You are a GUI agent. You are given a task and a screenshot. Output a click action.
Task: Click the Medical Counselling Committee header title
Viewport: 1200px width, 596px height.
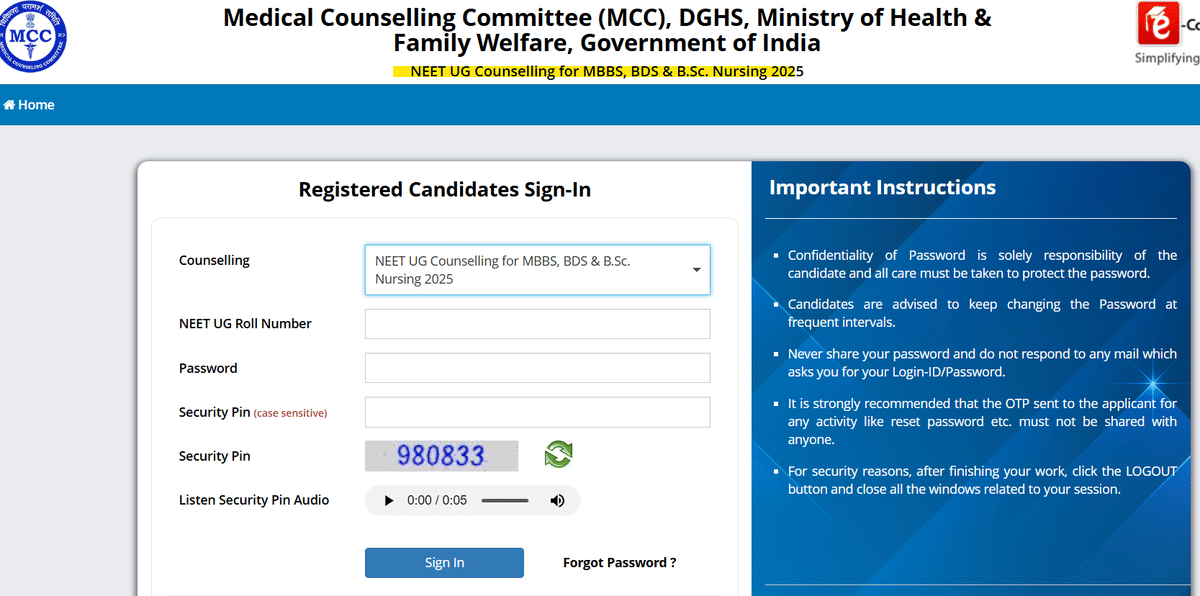[607, 30]
